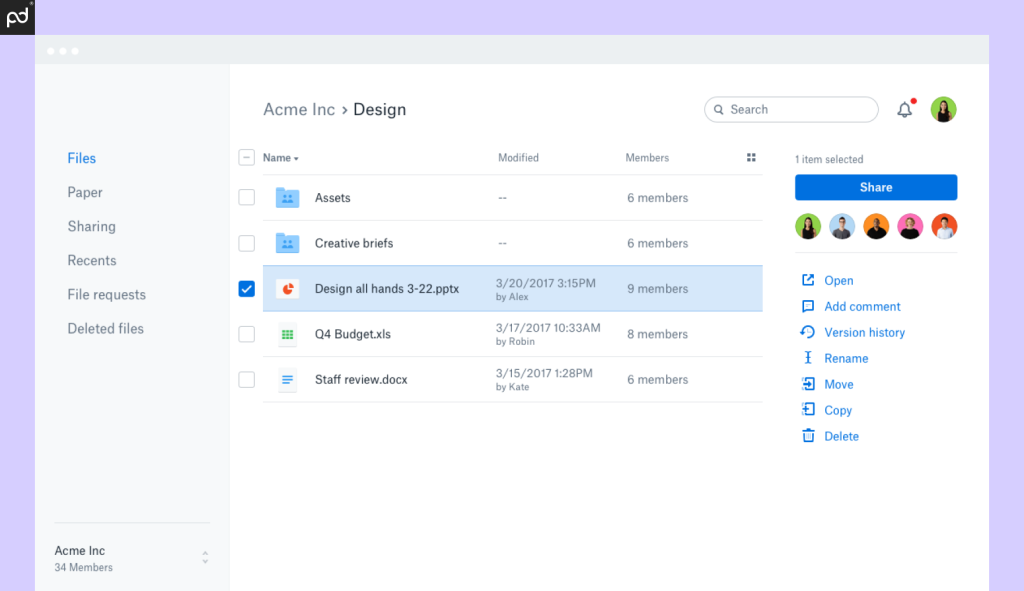Viewport: 1024px width, 591px height.
Task: Click the Copy action link
Action: [x=838, y=411]
